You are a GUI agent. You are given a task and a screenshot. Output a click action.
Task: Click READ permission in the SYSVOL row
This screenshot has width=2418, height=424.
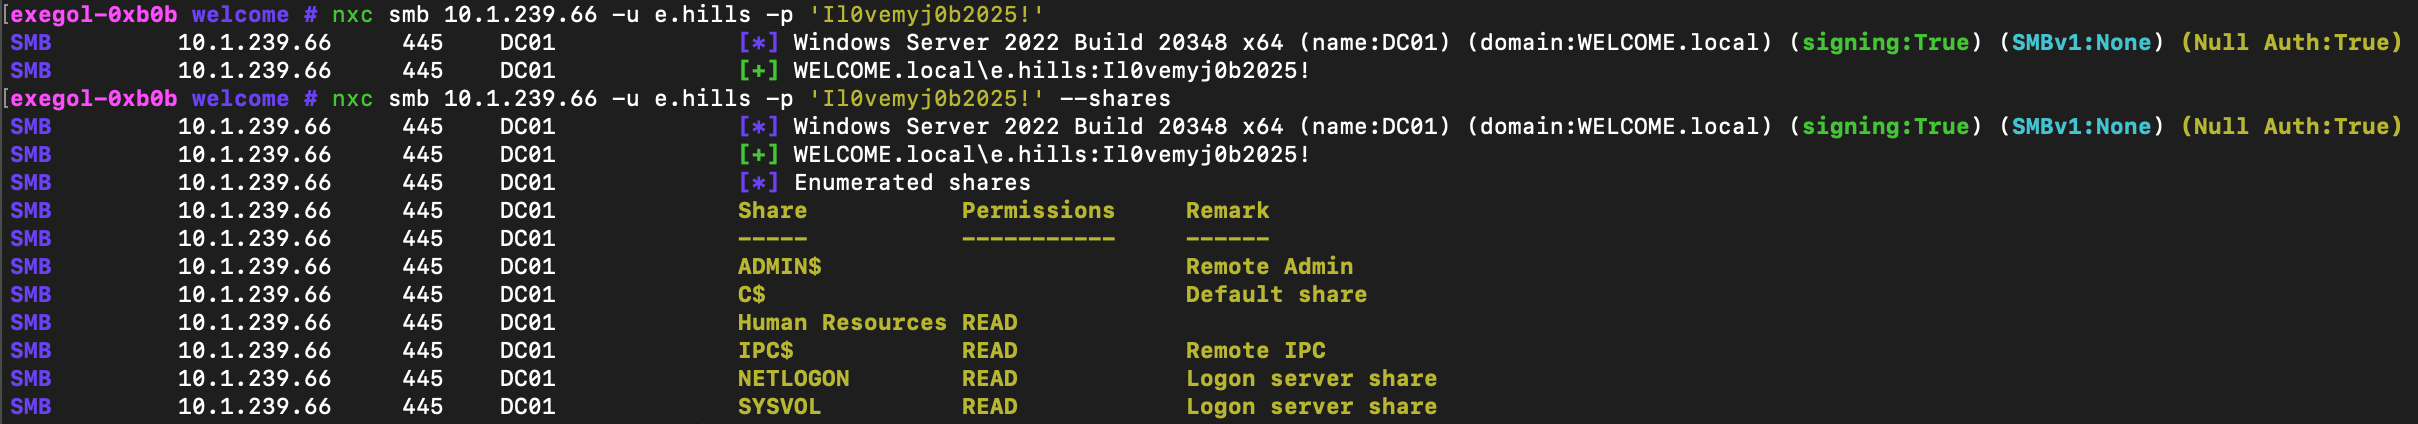coord(989,407)
